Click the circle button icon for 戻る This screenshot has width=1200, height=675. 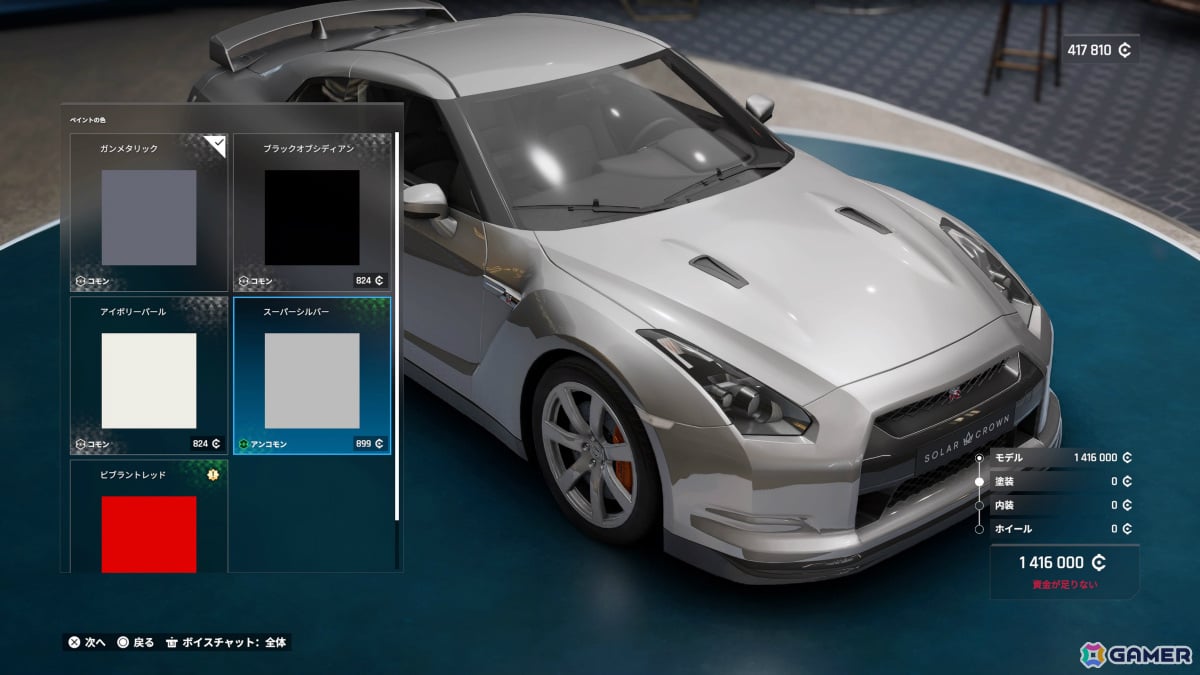[x=123, y=642]
